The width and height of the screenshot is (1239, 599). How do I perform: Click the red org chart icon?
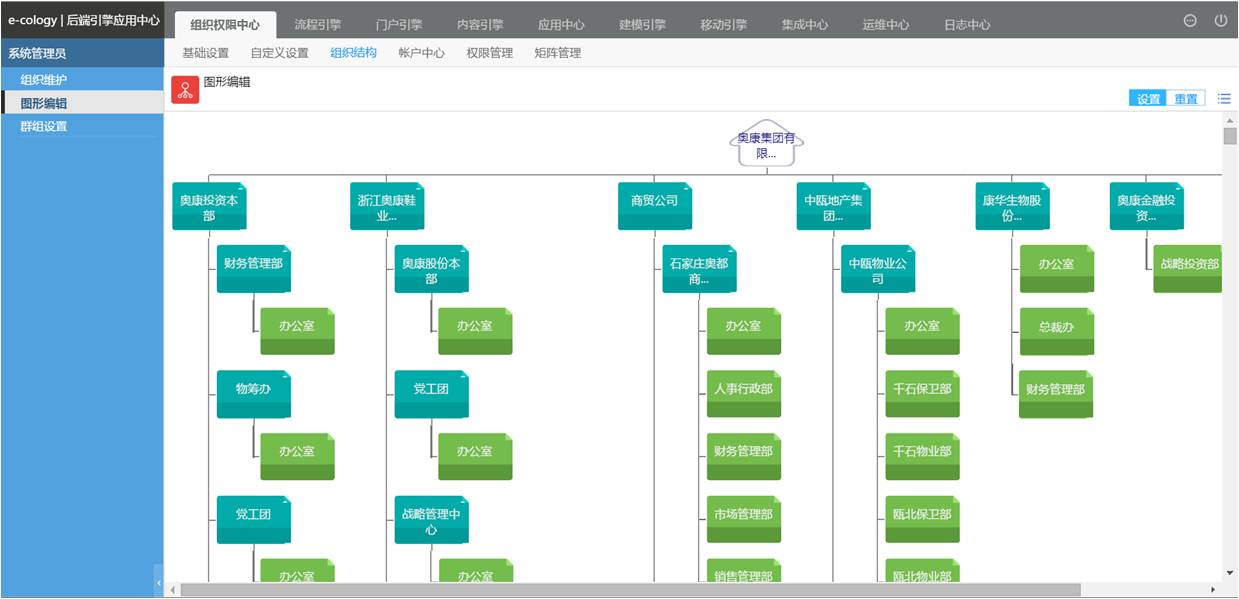click(185, 90)
